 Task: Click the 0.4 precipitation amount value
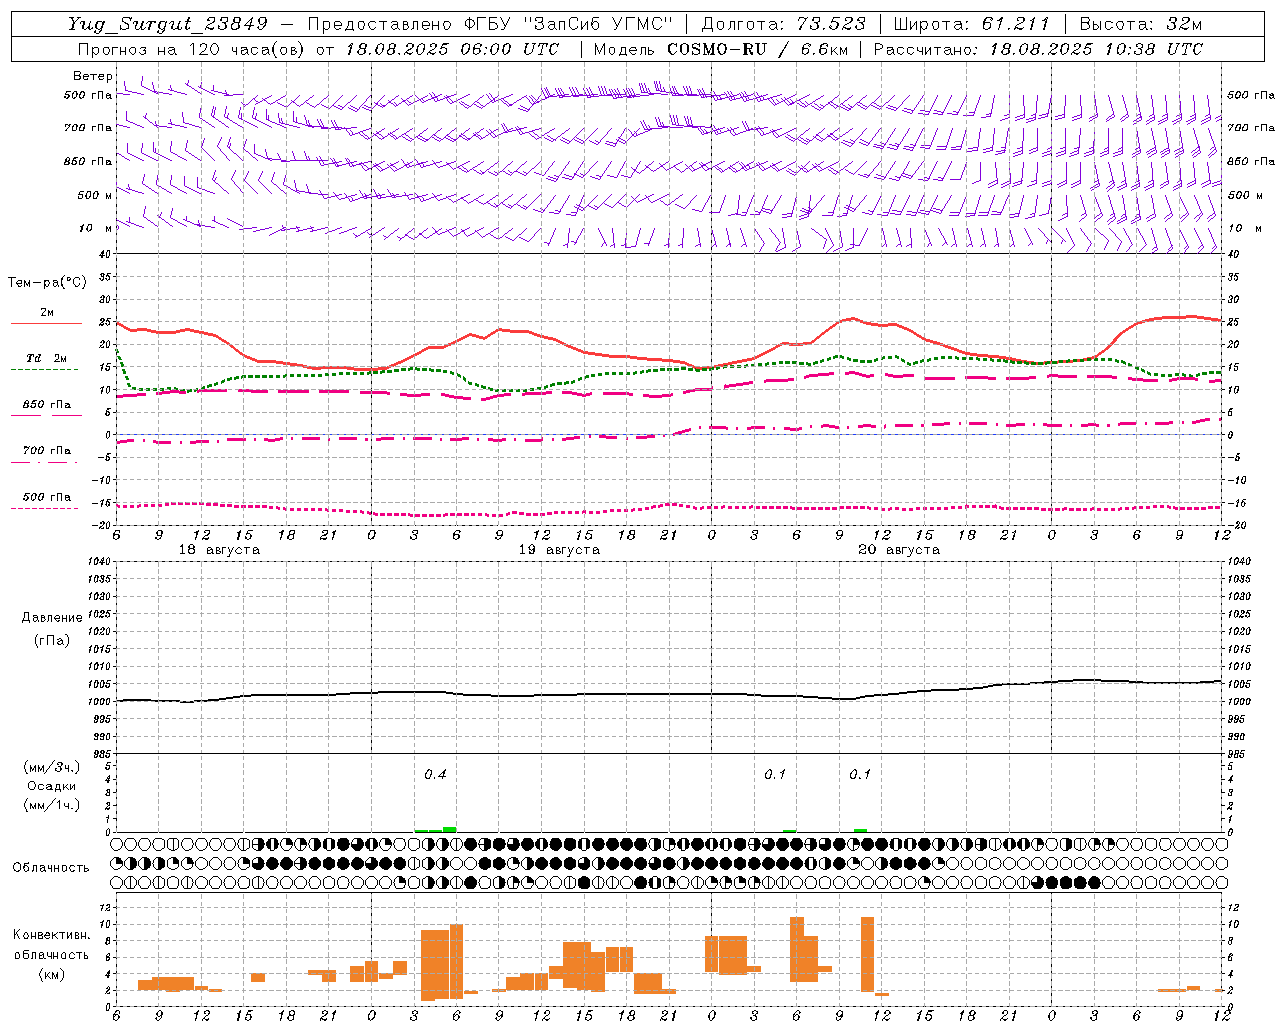pyautogui.click(x=435, y=774)
